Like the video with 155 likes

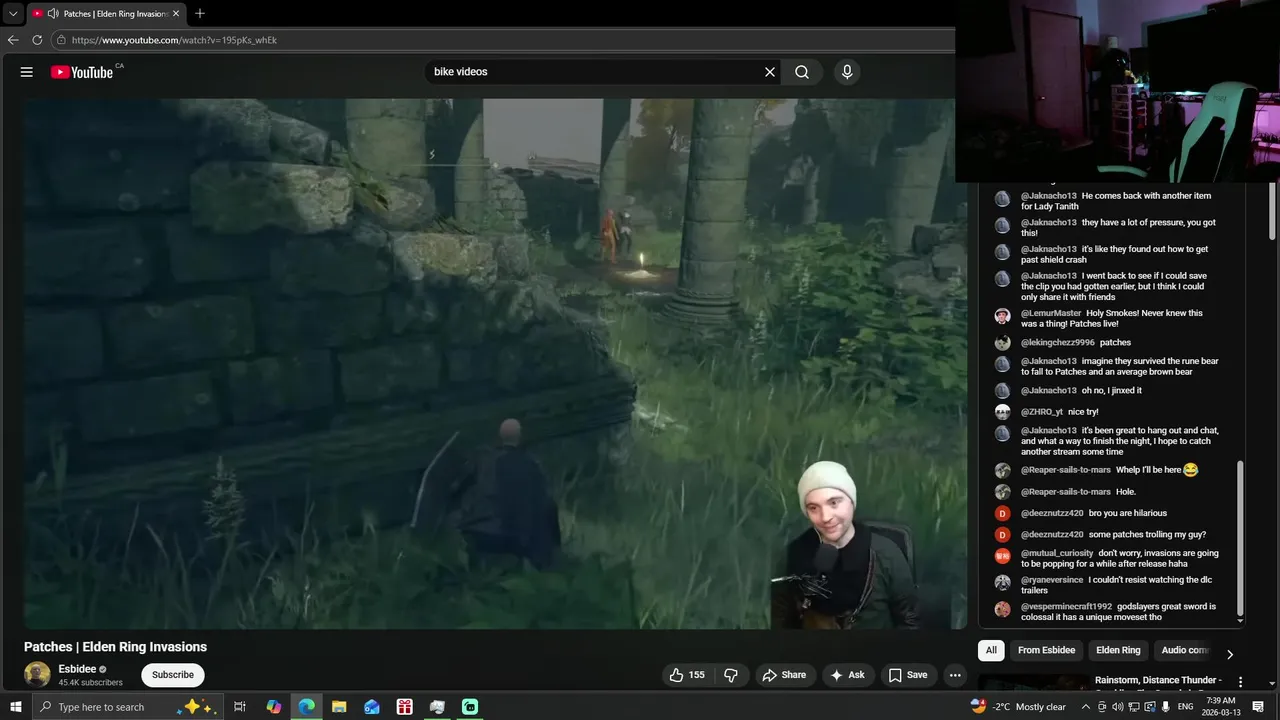click(x=688, y=675)
